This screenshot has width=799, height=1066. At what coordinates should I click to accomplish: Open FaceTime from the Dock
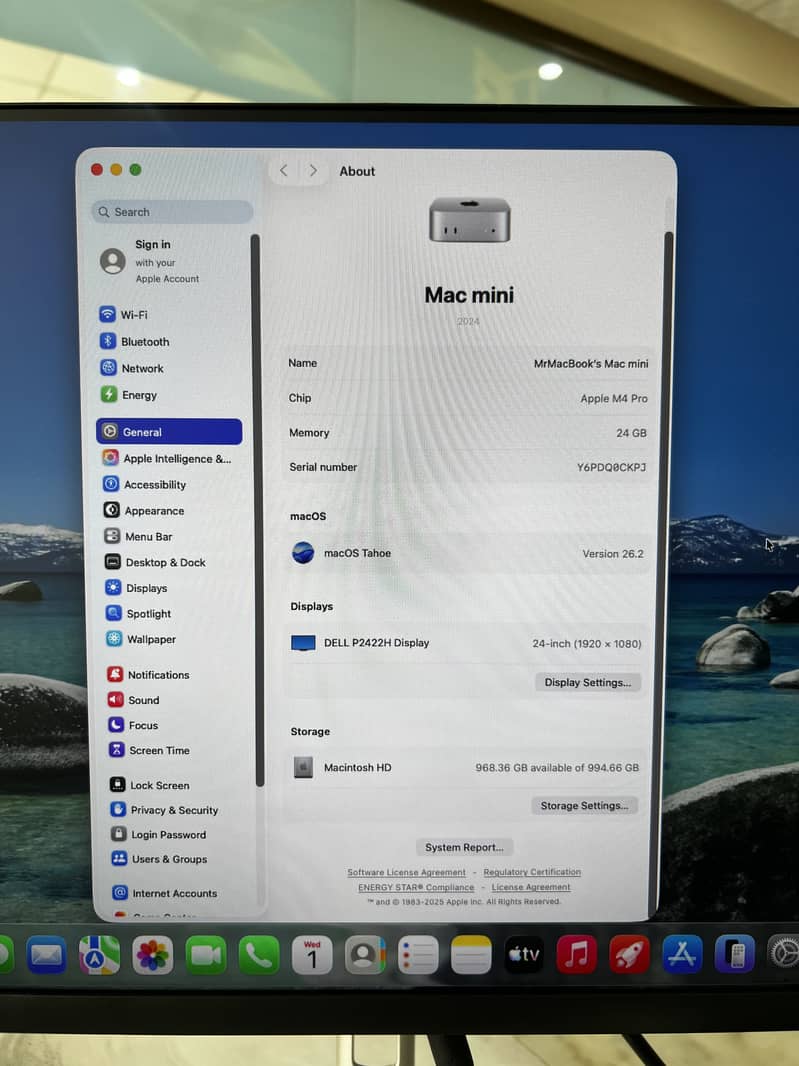click(205, 955)
